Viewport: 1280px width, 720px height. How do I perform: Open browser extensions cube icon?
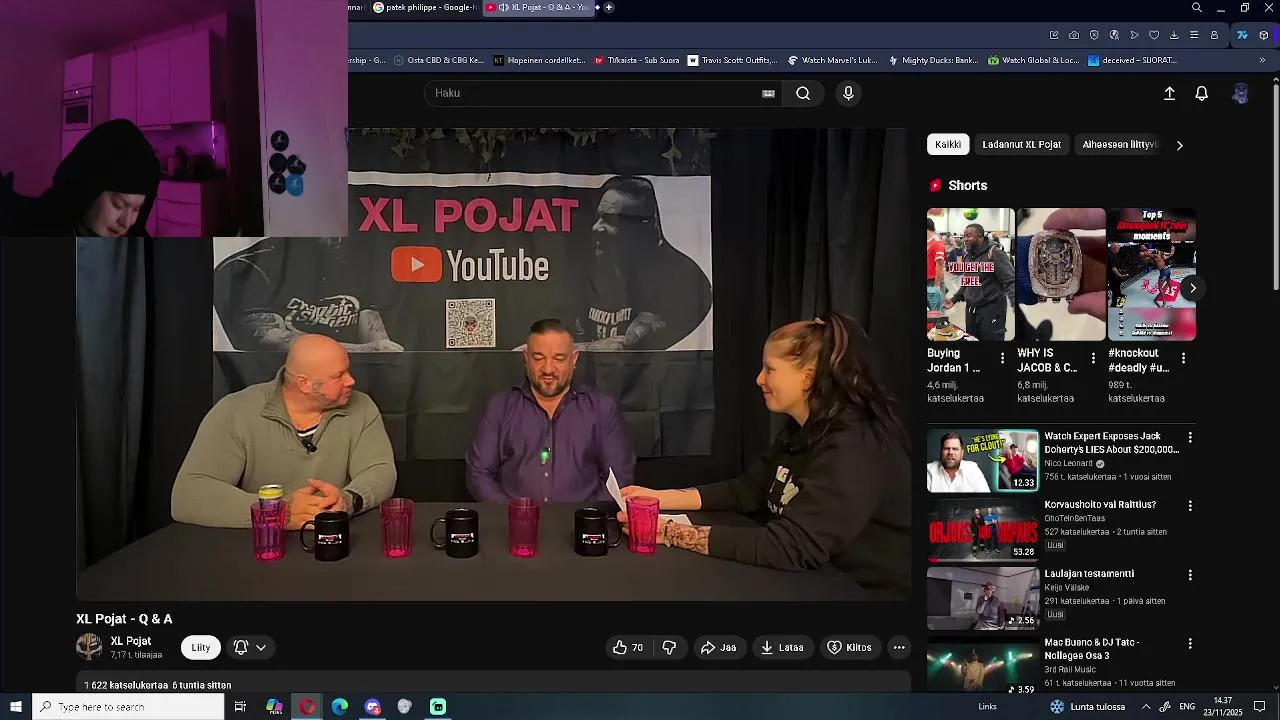pyautogui.click(x=1264, y=35)
